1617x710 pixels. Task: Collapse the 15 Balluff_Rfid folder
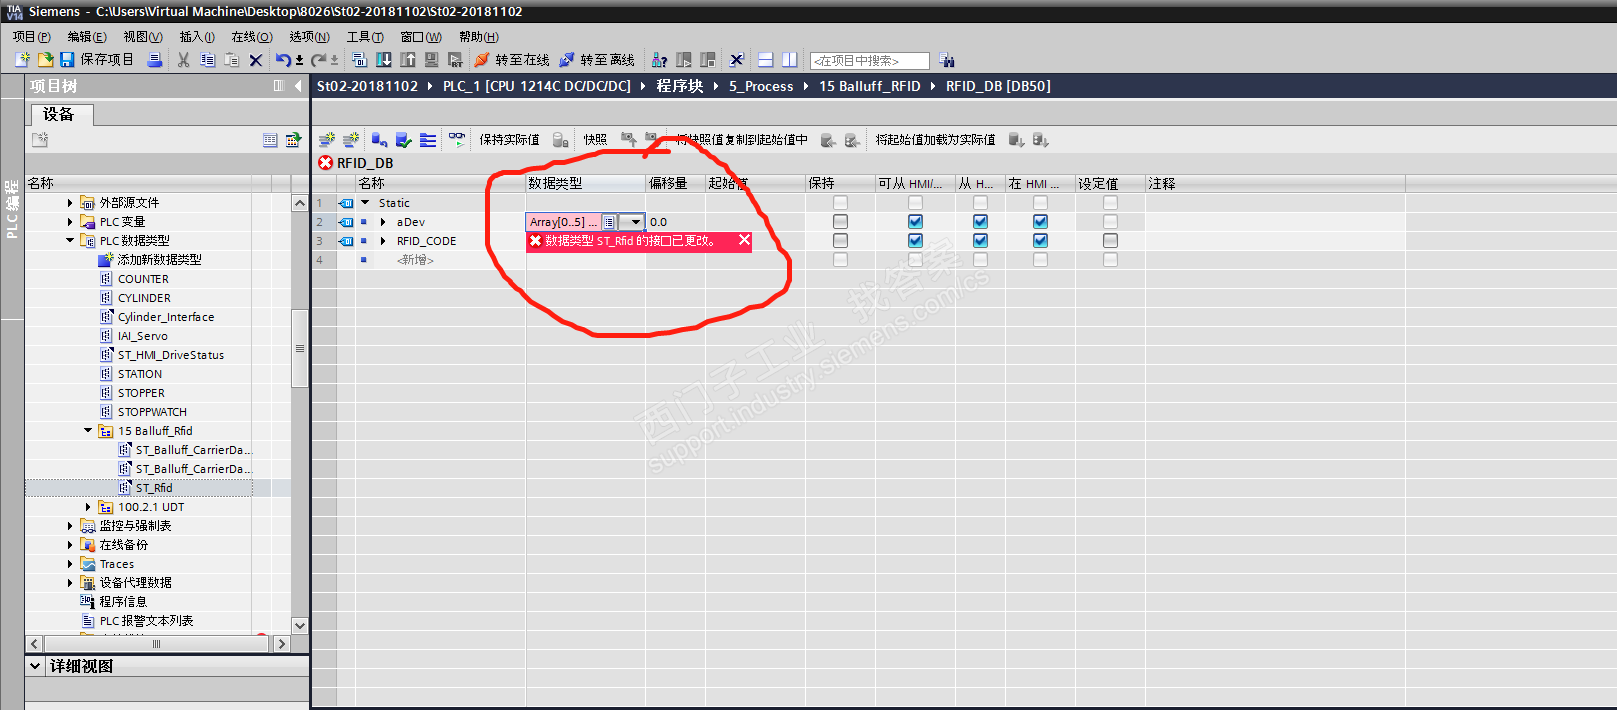pyautogui.click(x=88, y=431)
